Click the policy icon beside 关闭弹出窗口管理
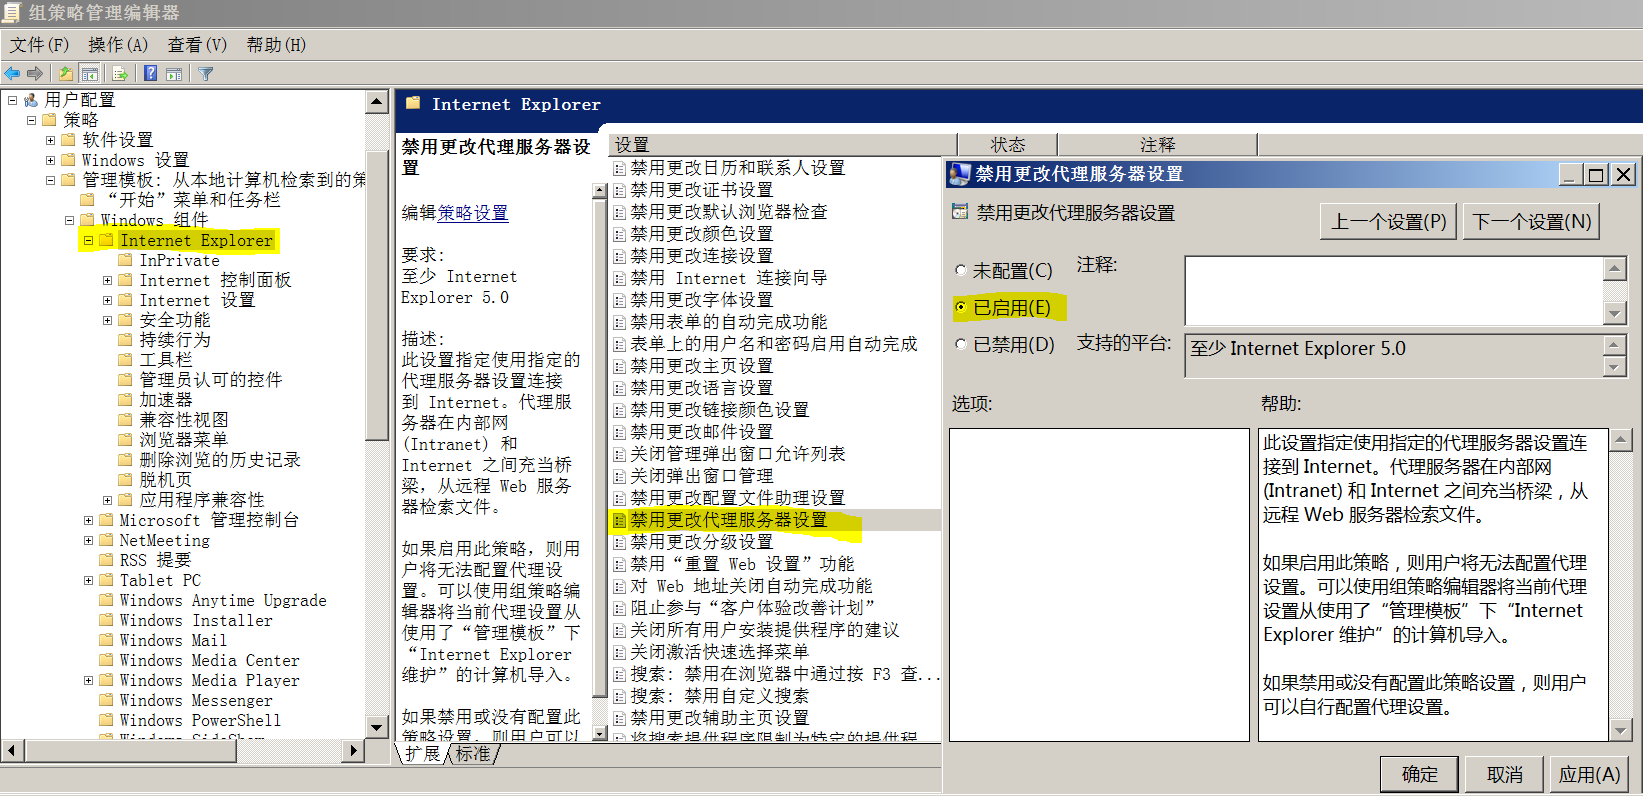The height and width of the screenshot is (796, 1643). coord(620,476)
